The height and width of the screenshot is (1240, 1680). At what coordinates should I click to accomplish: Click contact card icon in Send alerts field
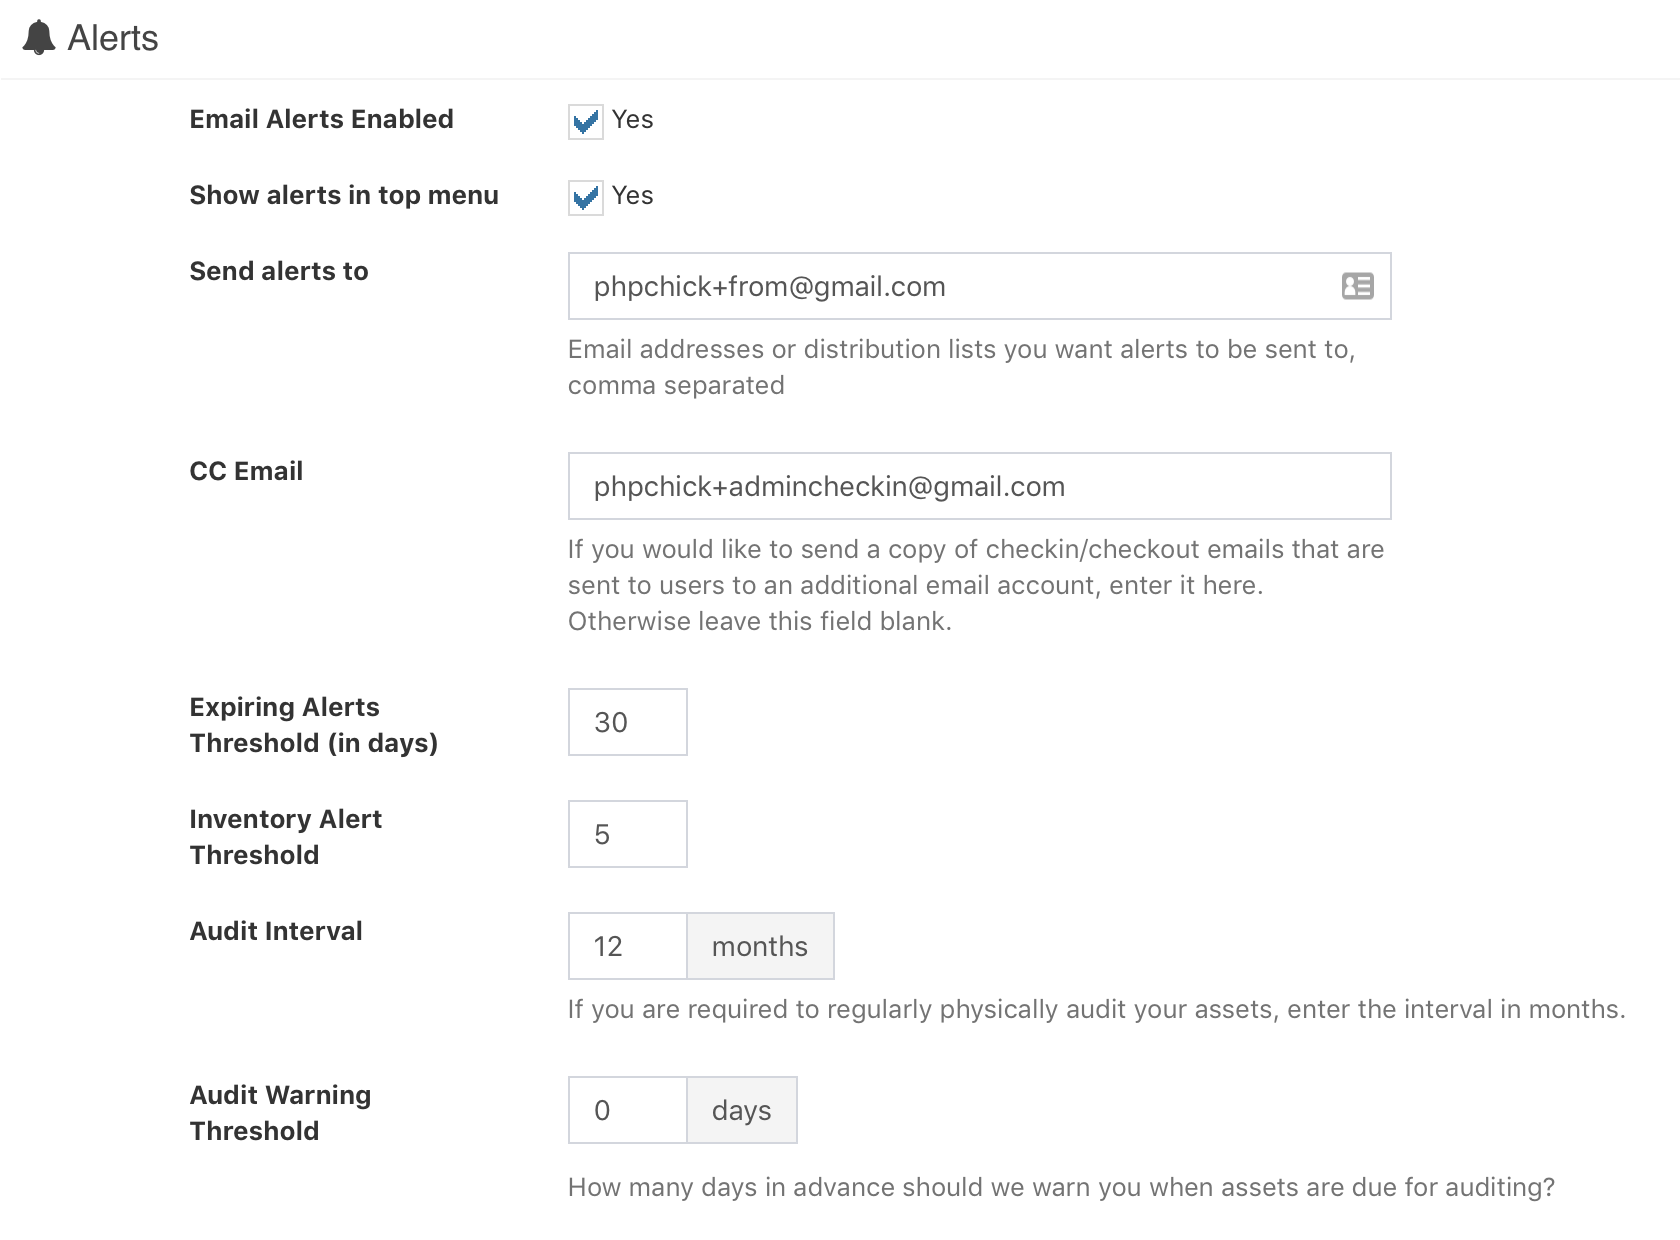click(1357, 286)
